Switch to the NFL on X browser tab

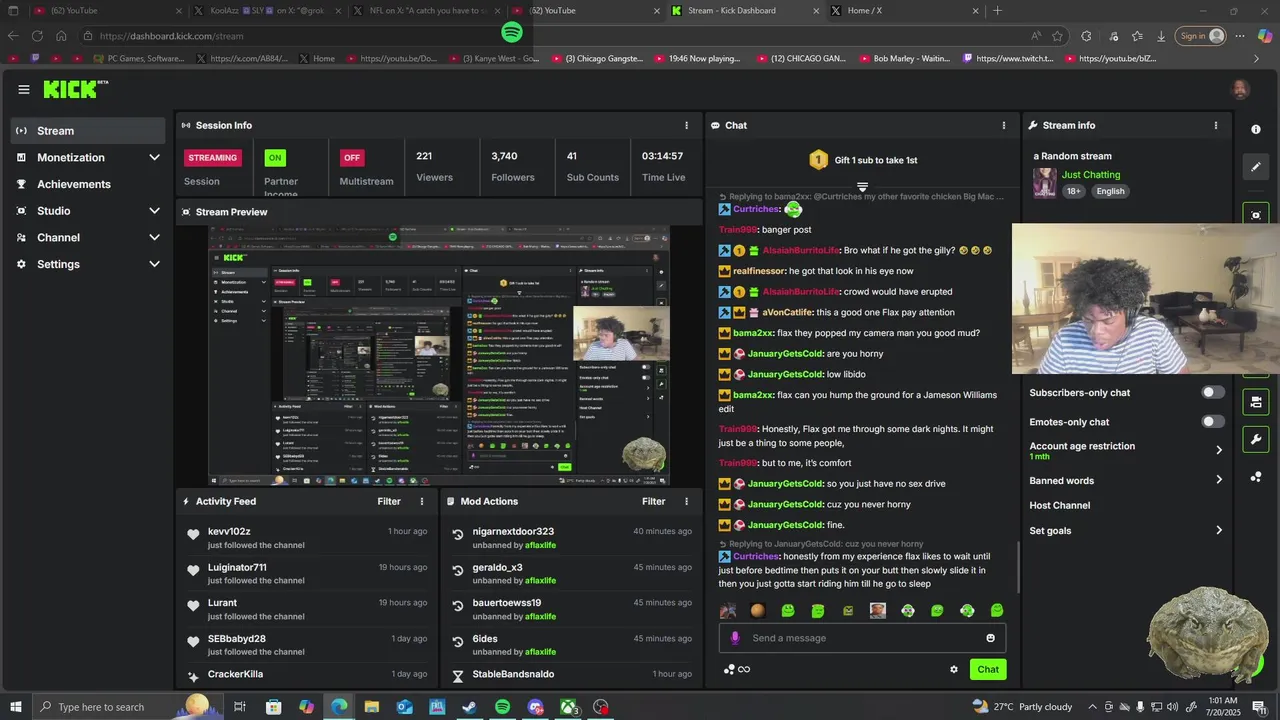[x=427, y=11]
